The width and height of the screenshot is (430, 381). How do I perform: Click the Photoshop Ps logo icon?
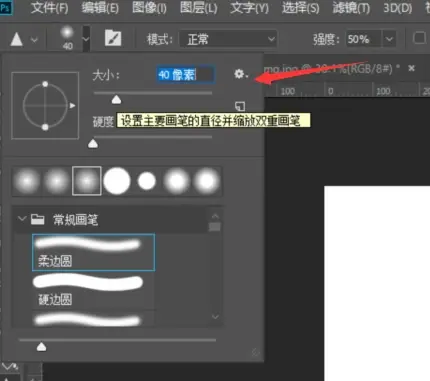point(6,7)
